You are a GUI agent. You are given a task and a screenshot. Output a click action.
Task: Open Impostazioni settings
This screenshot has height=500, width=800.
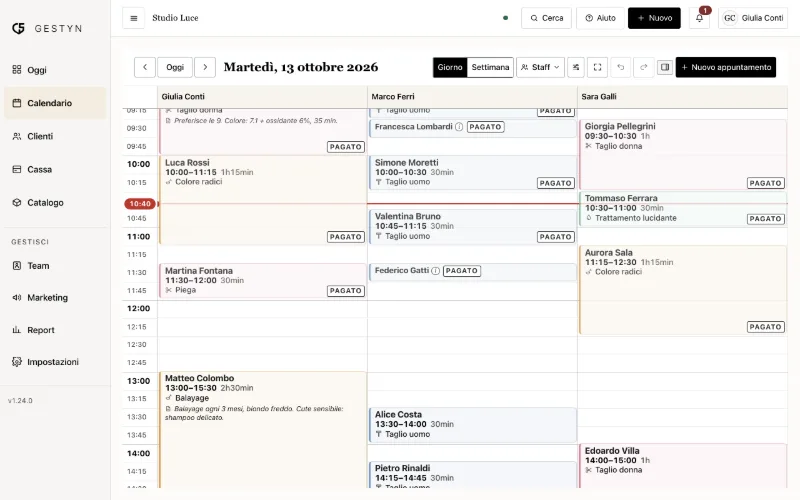pyautogui.click(x=55, y=362)
